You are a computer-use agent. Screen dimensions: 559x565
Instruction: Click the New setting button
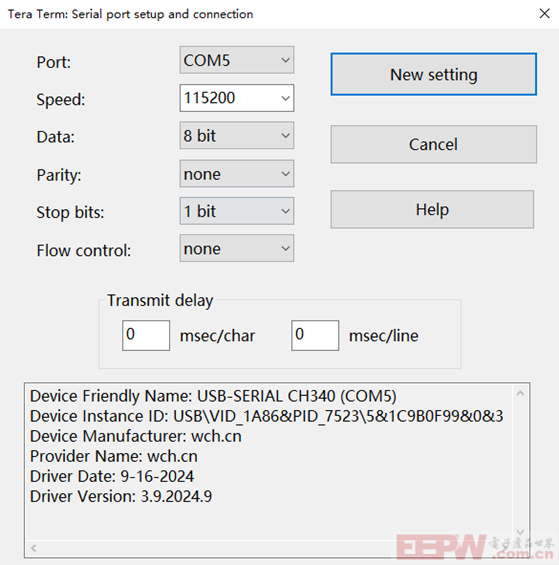pyautogui.click(x=434, y=75)
